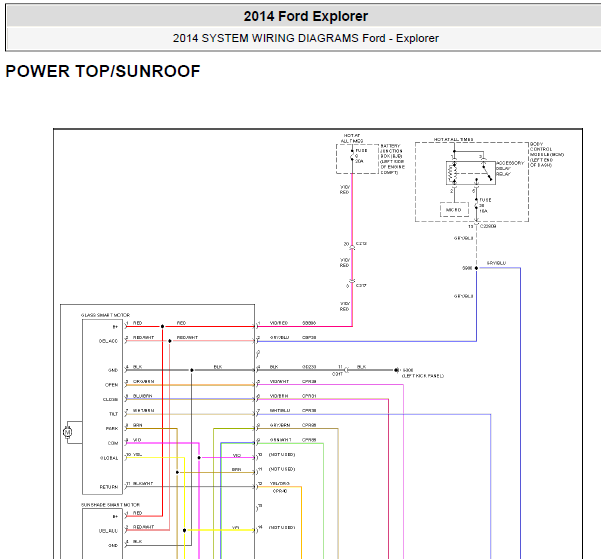Click the HOT AT ALL TIMES label above BCM
601x559 pixels.
point(453,140)
